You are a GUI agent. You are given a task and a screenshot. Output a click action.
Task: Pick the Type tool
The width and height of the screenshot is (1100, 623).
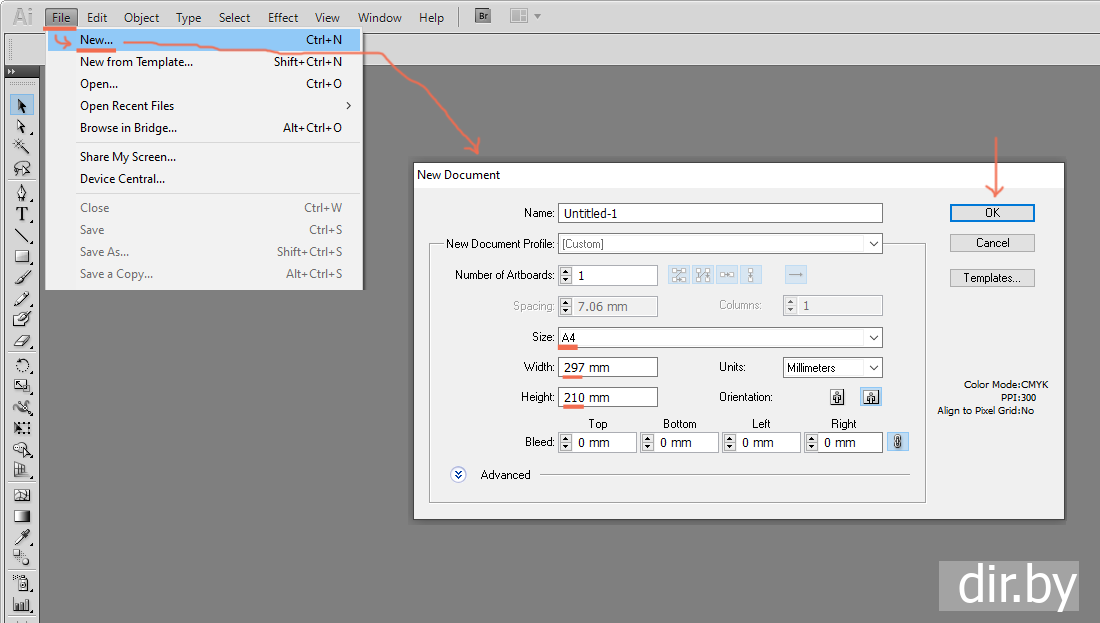(x=21, y=214)
